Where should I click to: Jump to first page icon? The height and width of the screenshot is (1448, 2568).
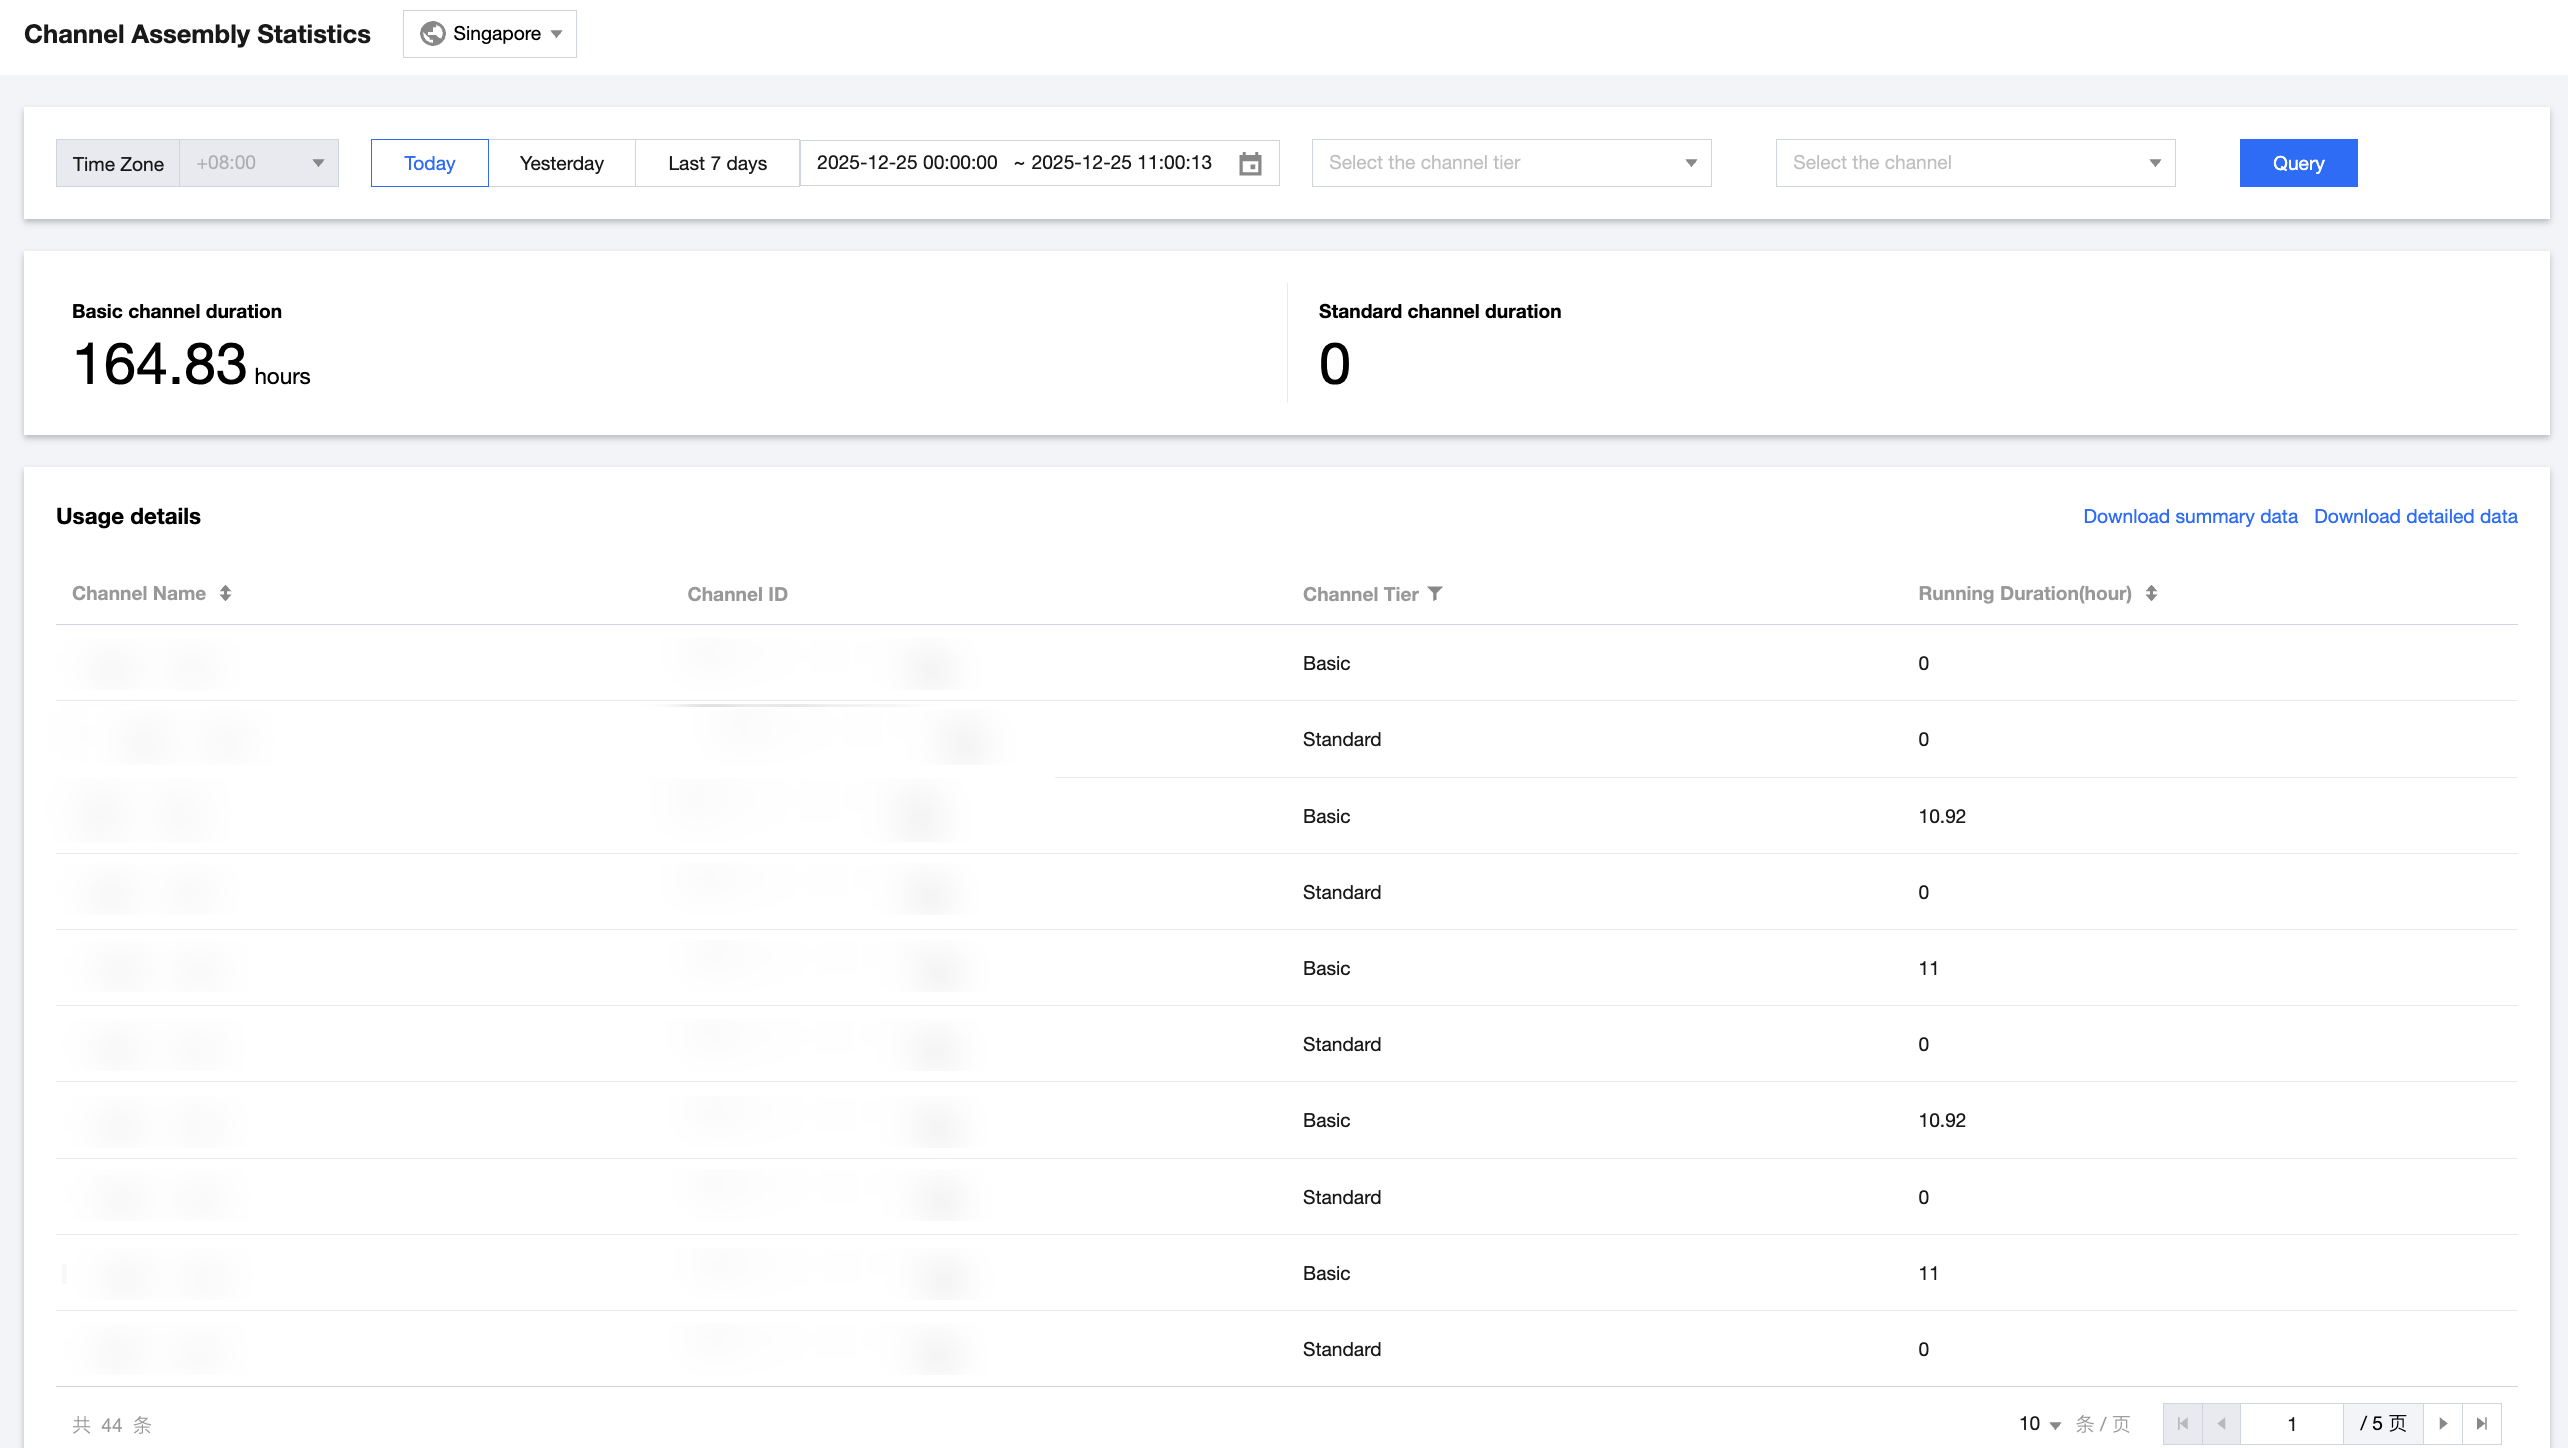2183,1423
